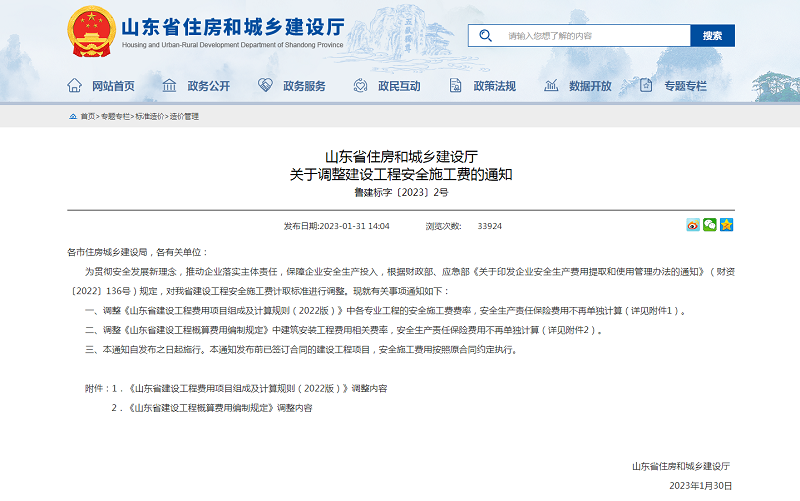The width and height of the screenshot is (800, 501).
Task: Add to favorites with star icon
Action: click(727, 224)
